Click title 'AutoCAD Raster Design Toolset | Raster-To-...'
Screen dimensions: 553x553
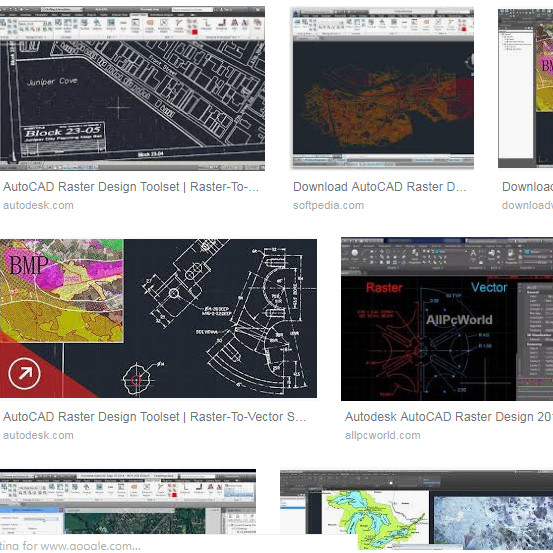pos(131,187)
